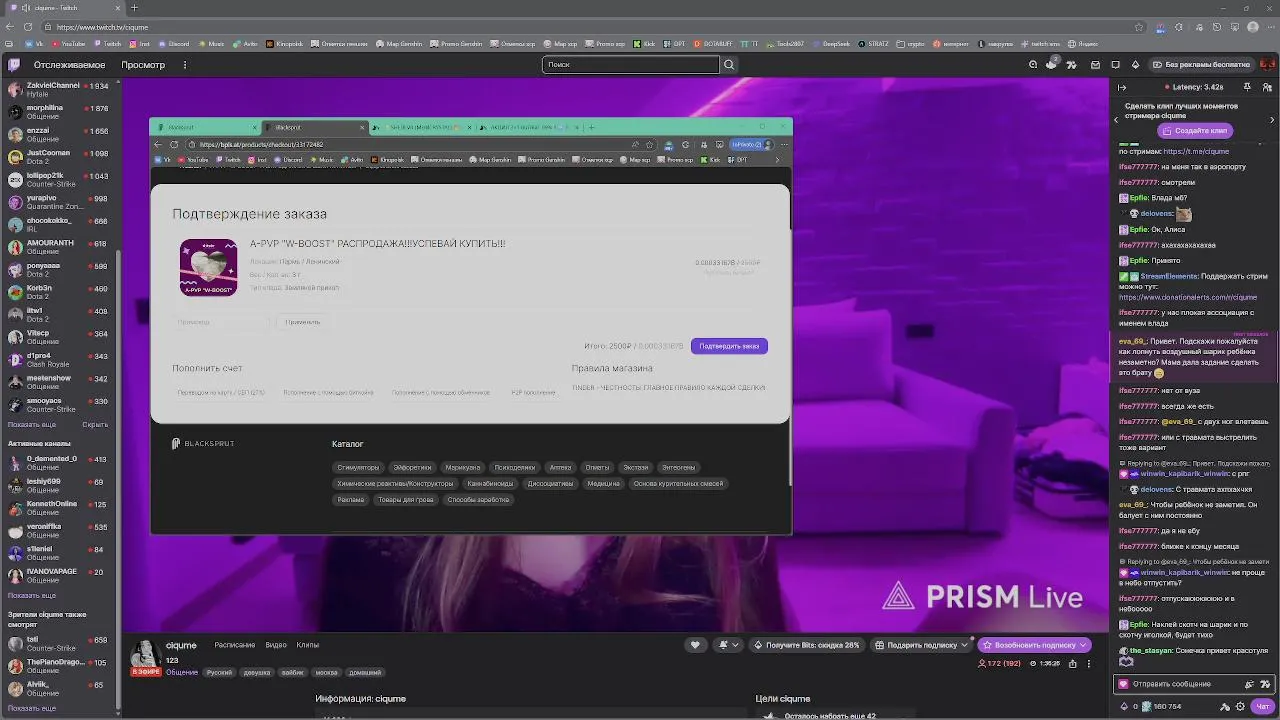Open ThePianoDragon channel in sidebar
Screen dimensions: 1280x720
click(58, 666)
